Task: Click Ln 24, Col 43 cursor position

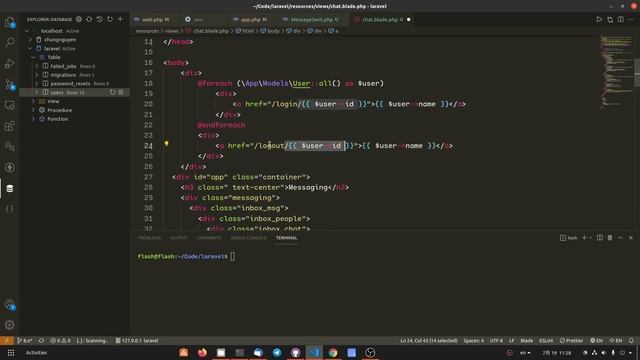Action: pos(429,340)
